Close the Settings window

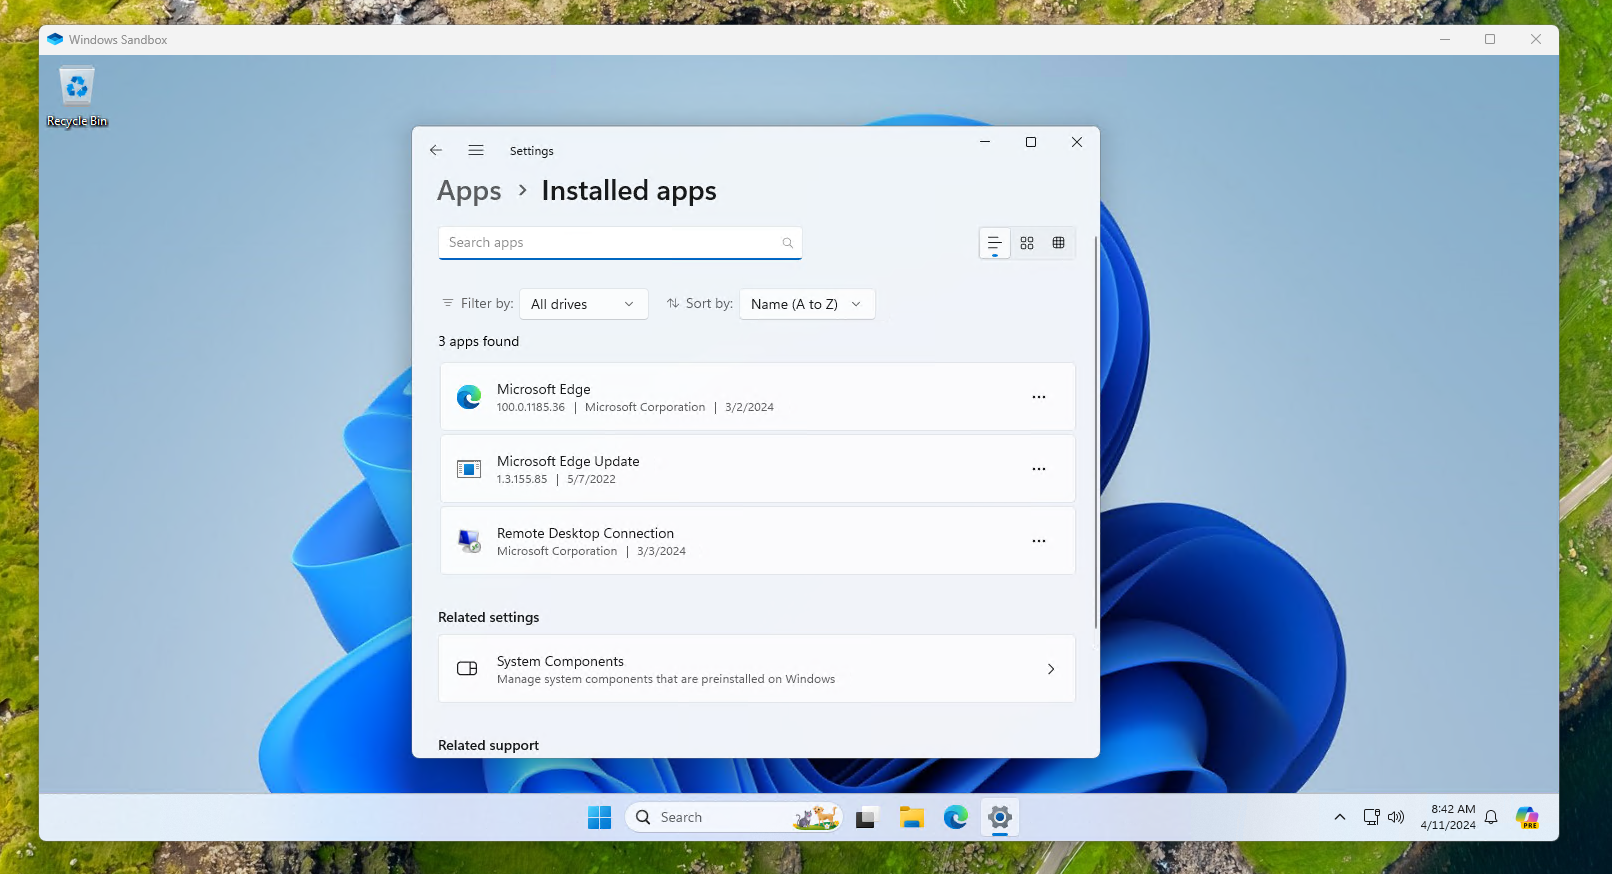pyautogui.click(x=1077, y=142)
